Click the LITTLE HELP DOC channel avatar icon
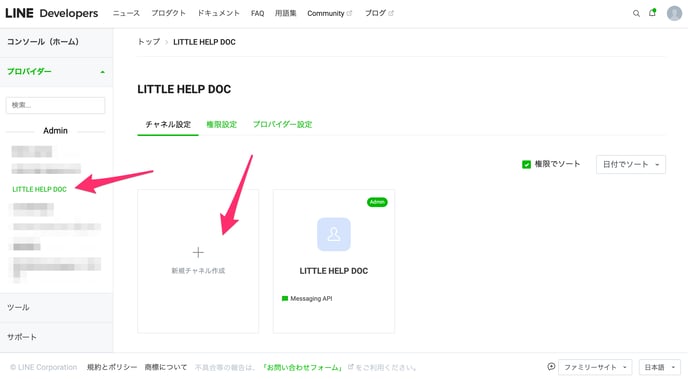 [x=334, y=234]
